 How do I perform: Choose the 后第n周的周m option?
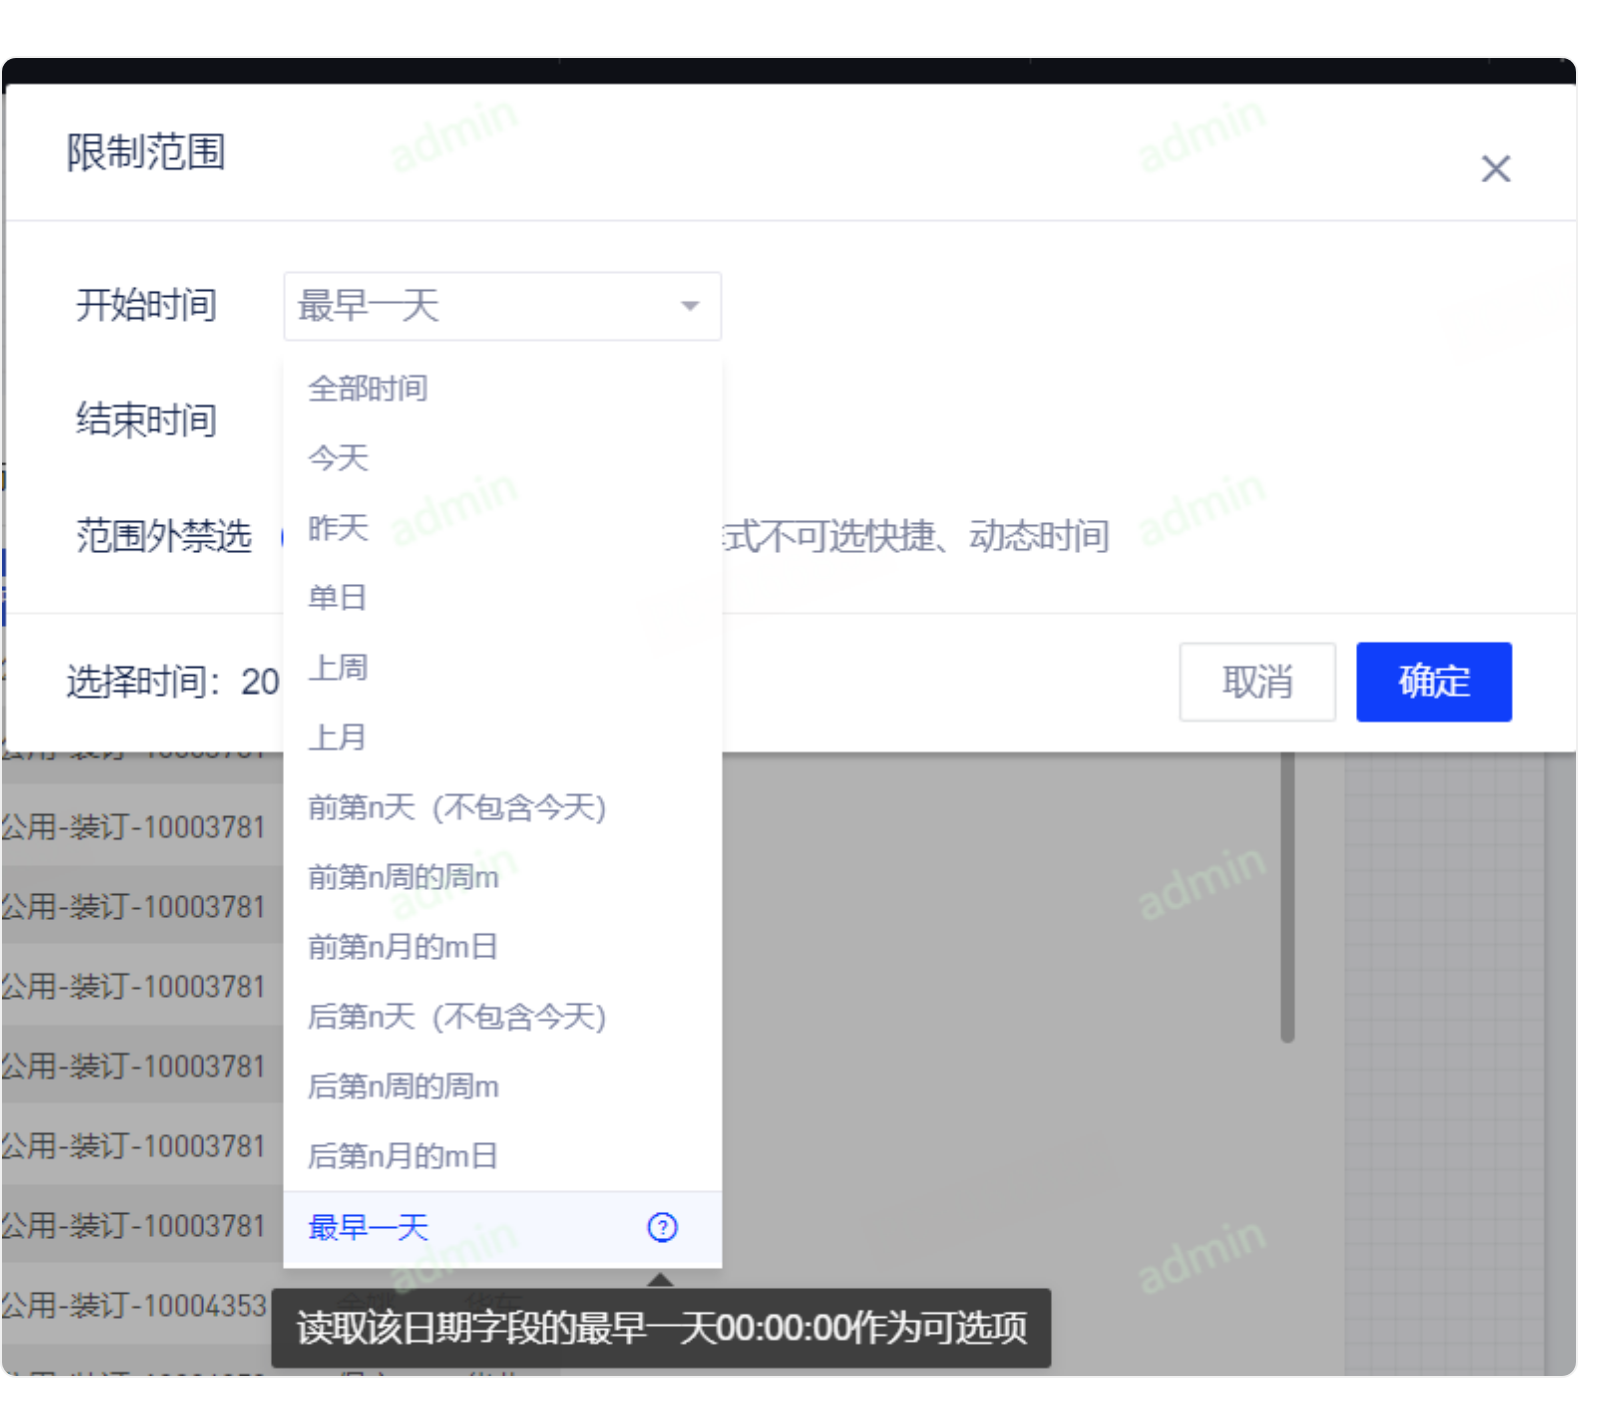[403, 1087]
